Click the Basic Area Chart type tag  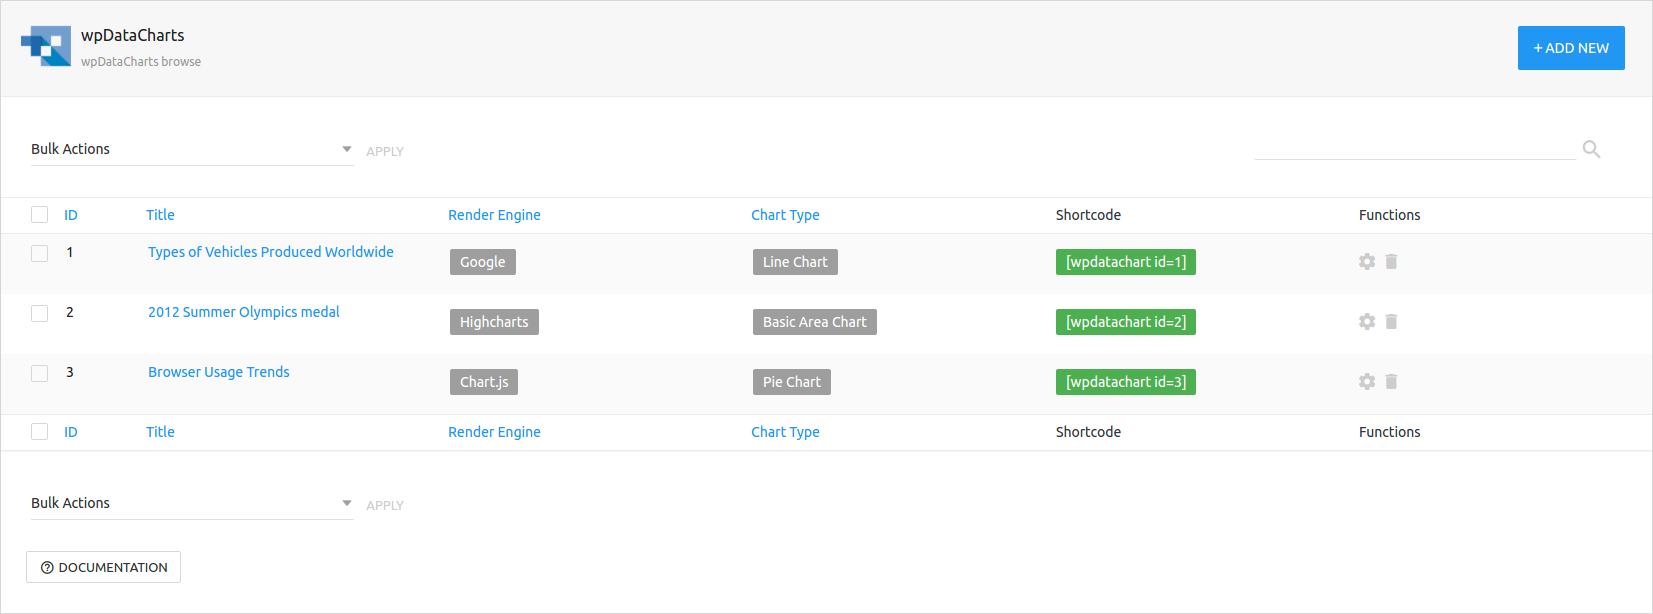814,322
